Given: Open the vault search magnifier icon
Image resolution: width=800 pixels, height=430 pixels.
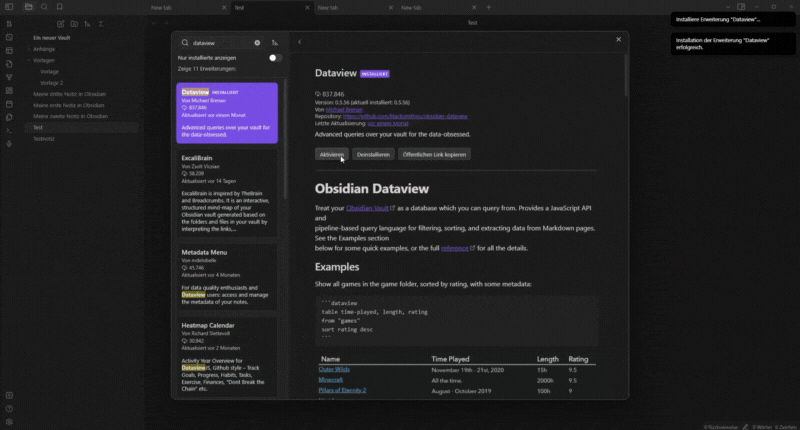Looking at the screenshot, I should point(44,7).
